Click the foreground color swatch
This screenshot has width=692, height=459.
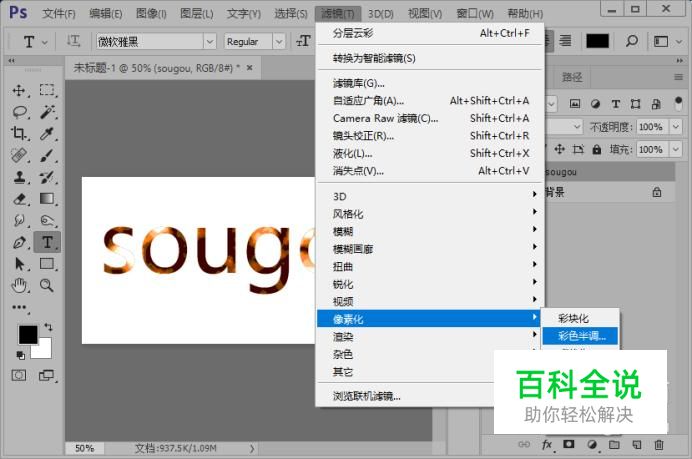pyautogui.click(x=28, y=335)
